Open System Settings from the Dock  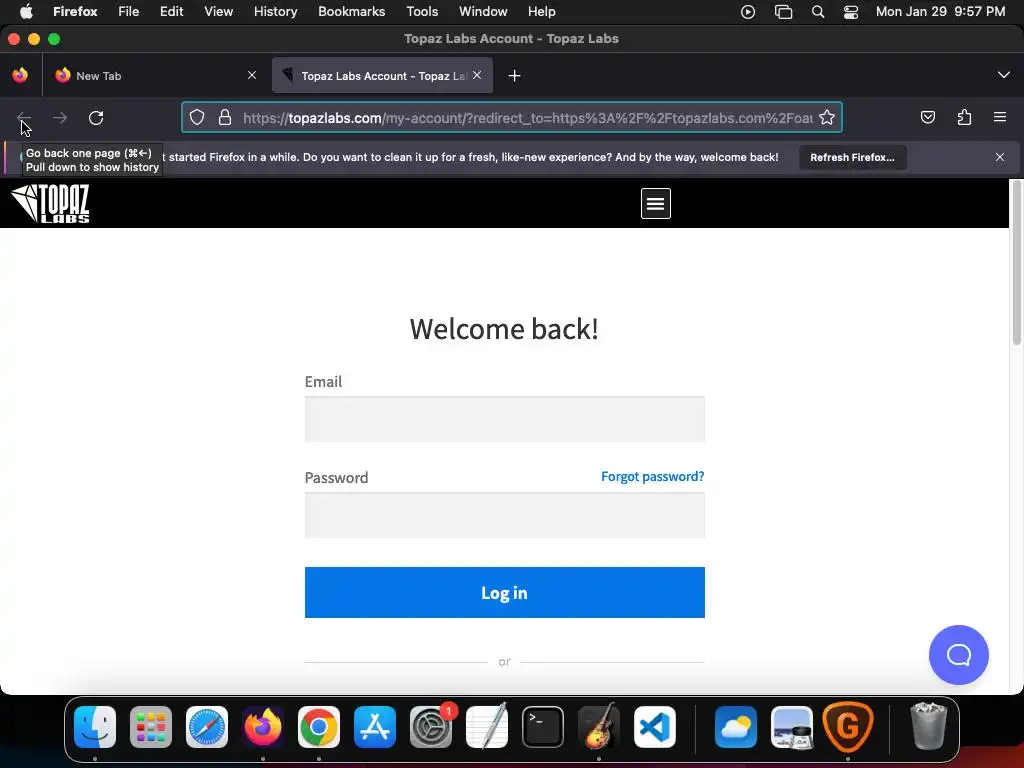click(431, 727)
